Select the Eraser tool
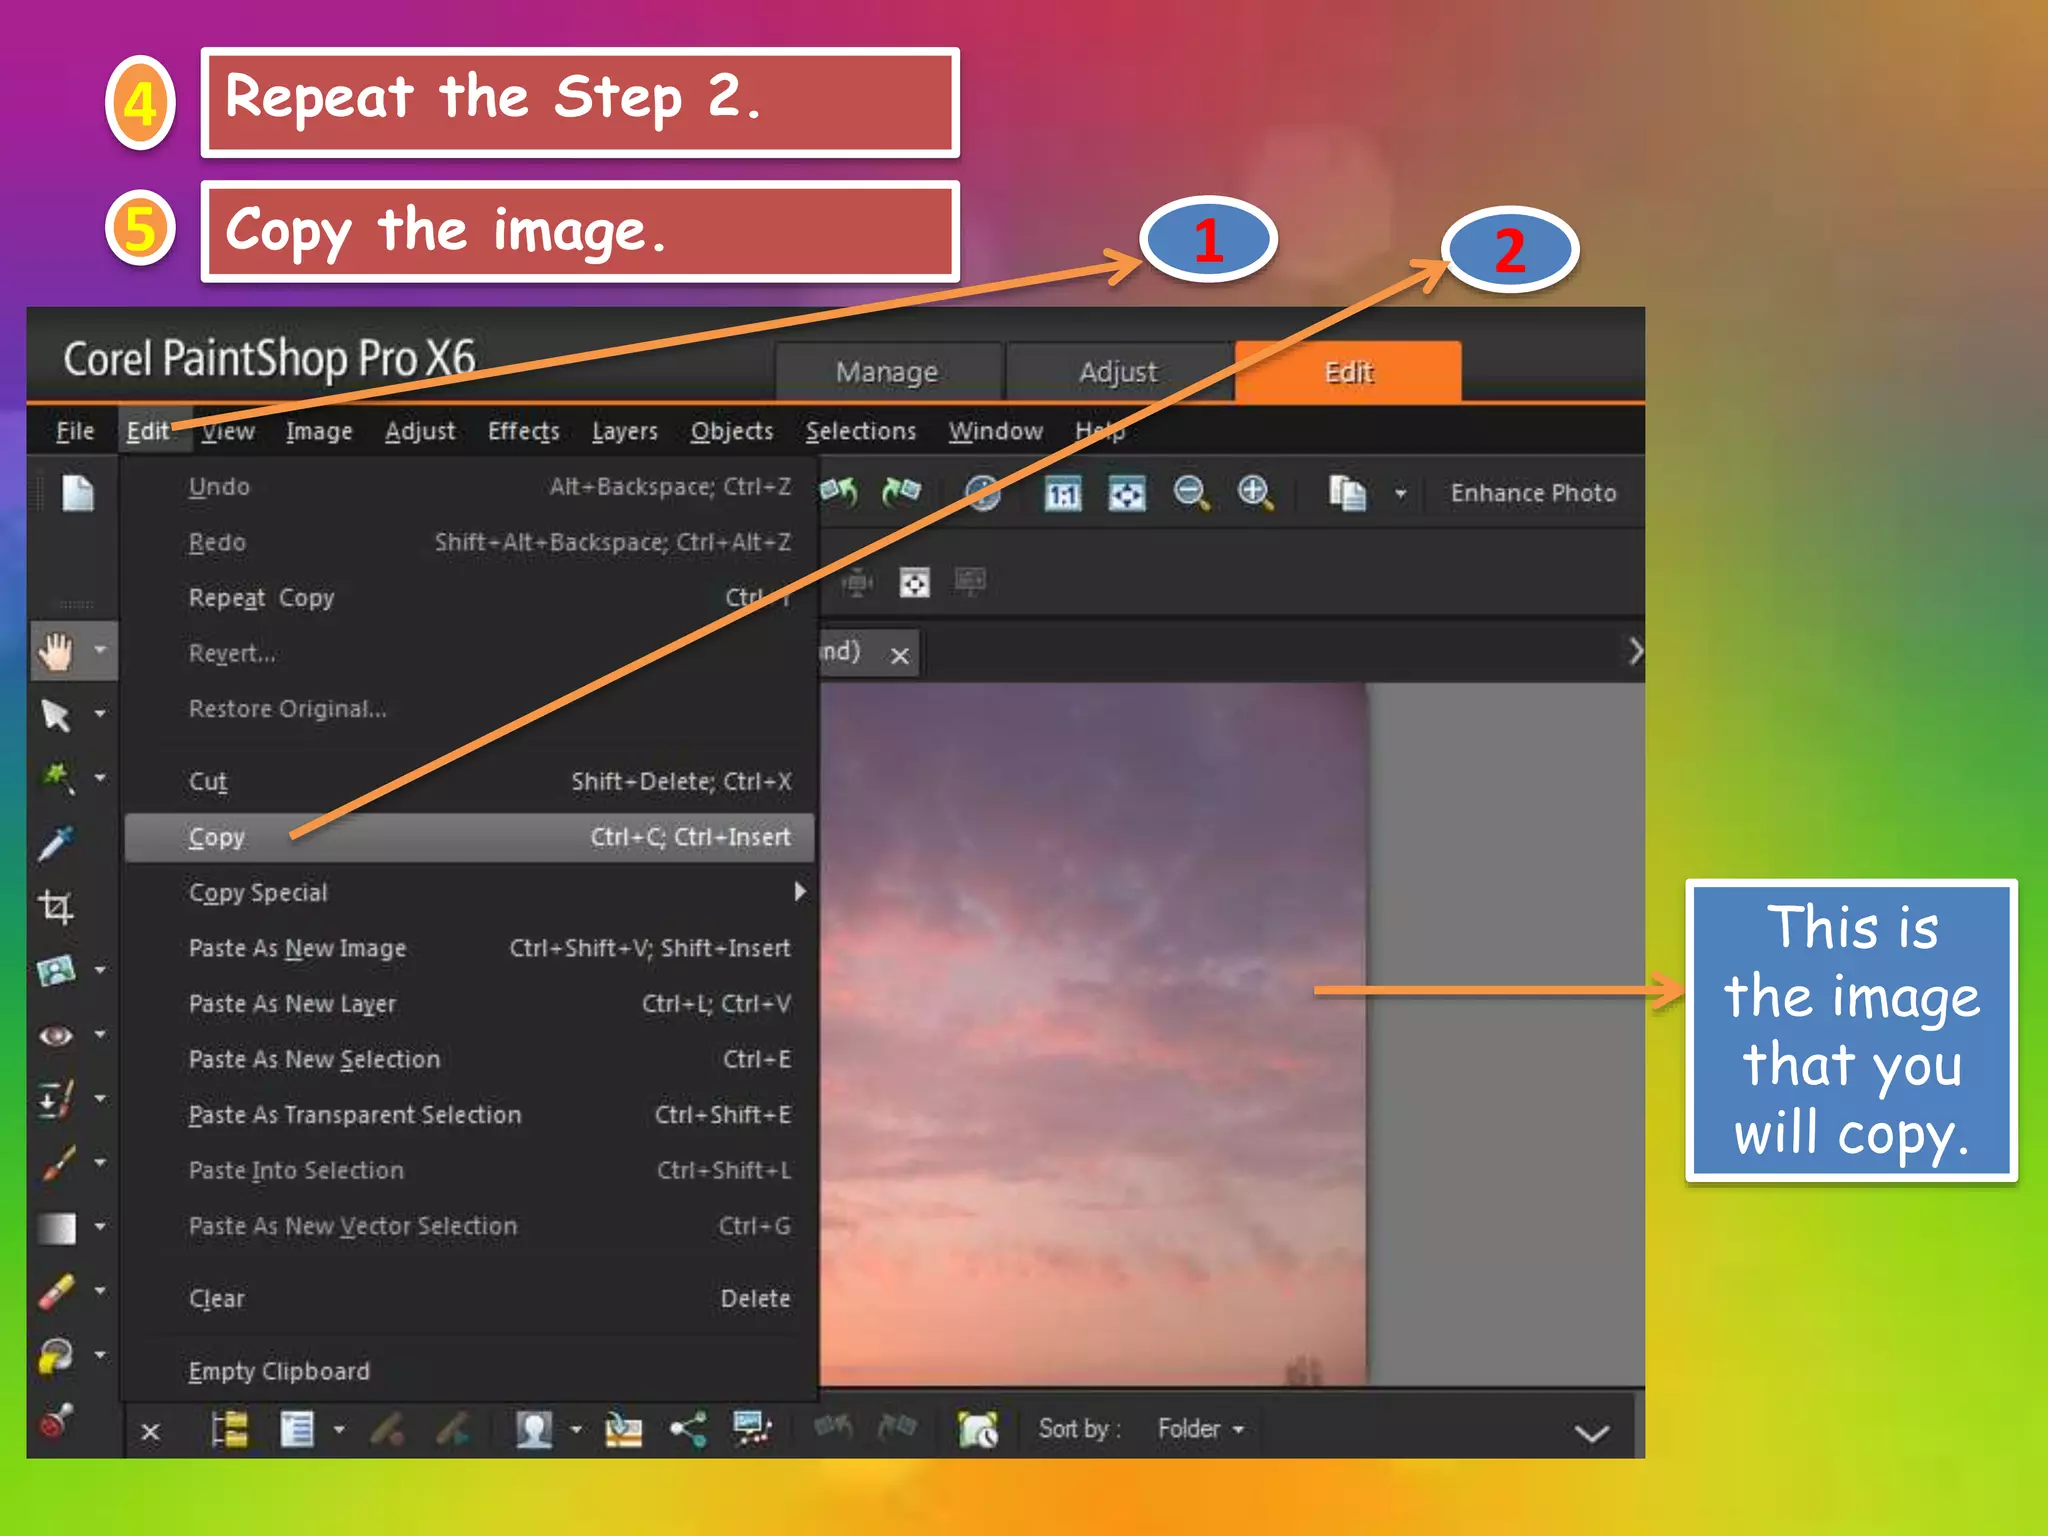 (56, 1292)
